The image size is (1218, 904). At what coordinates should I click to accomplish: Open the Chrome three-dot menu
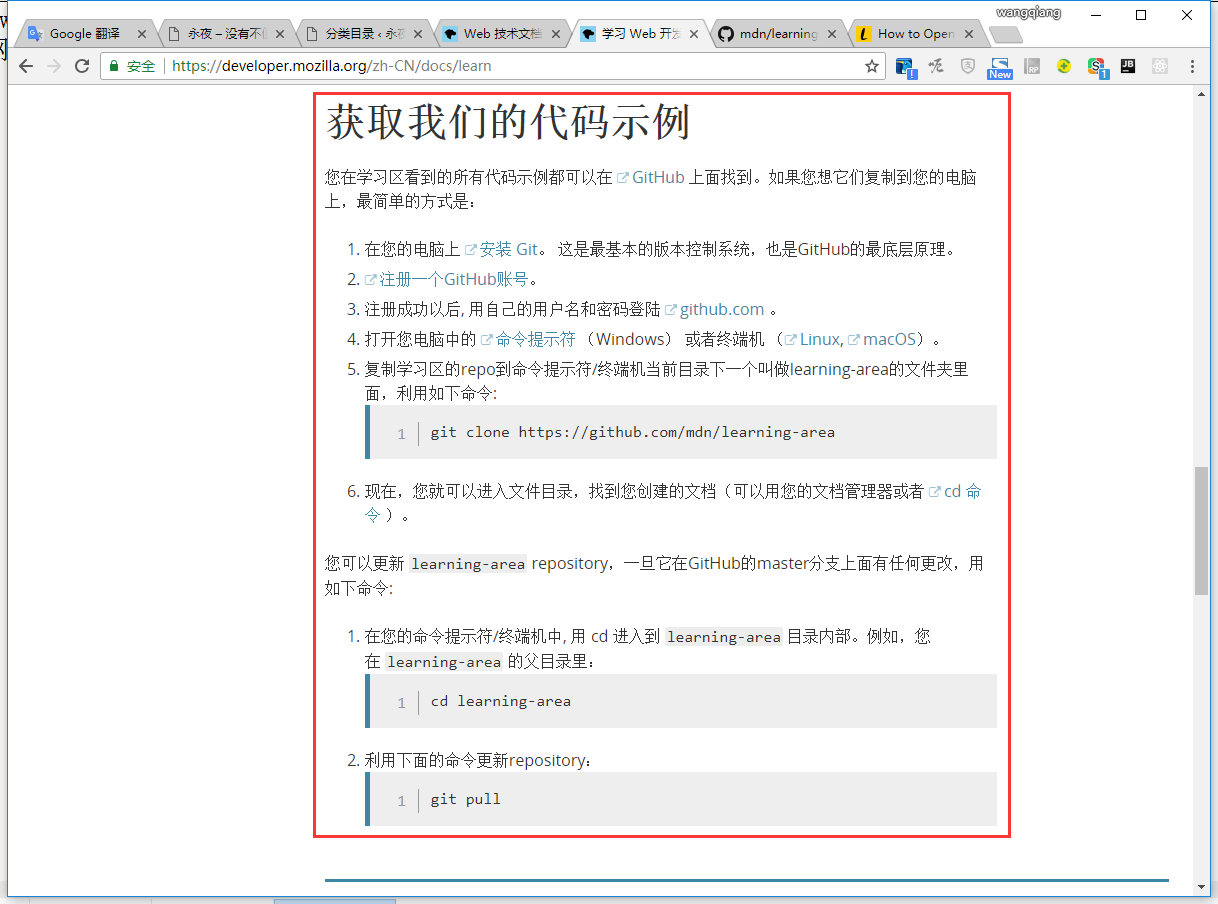(1192, 66)
